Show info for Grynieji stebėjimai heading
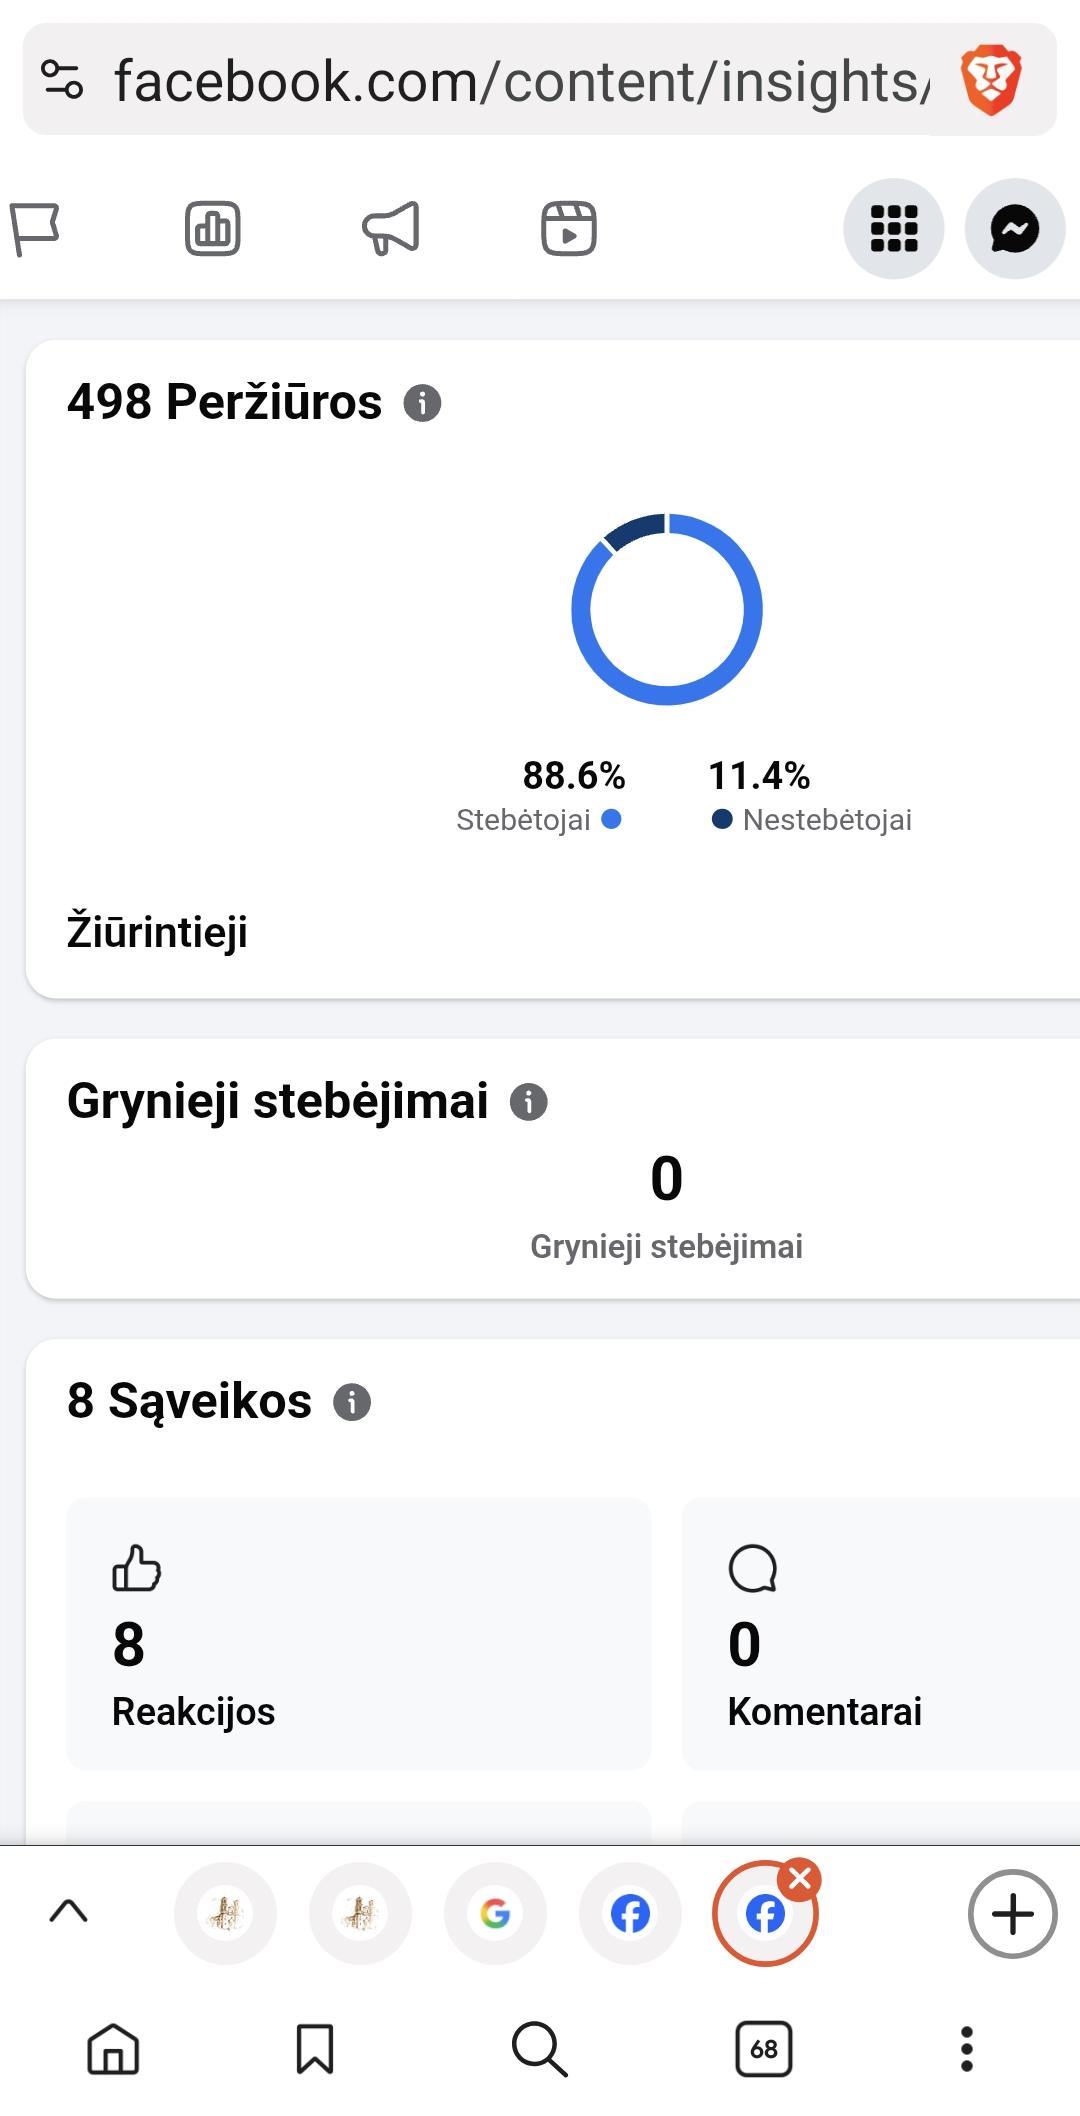The height and width of the screenshot is (2116, 1080). click(529, 1102)
